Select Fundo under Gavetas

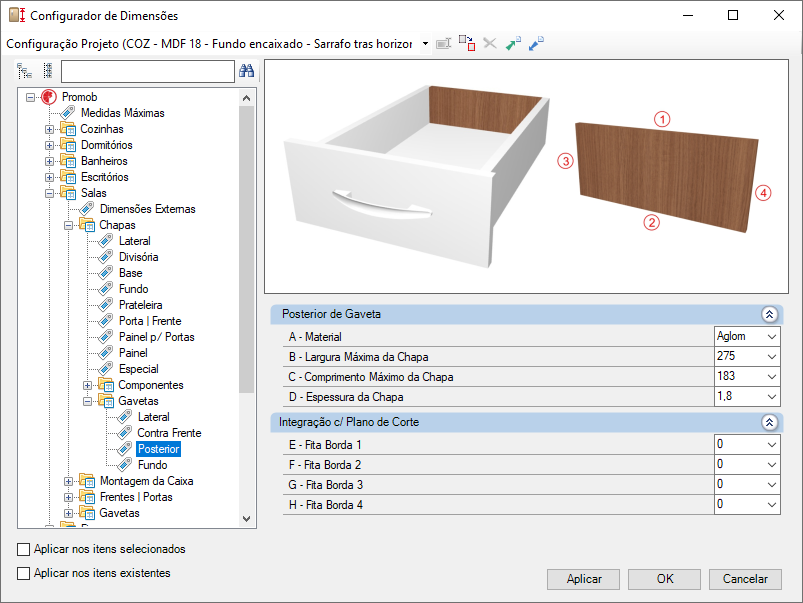(153, 465)
